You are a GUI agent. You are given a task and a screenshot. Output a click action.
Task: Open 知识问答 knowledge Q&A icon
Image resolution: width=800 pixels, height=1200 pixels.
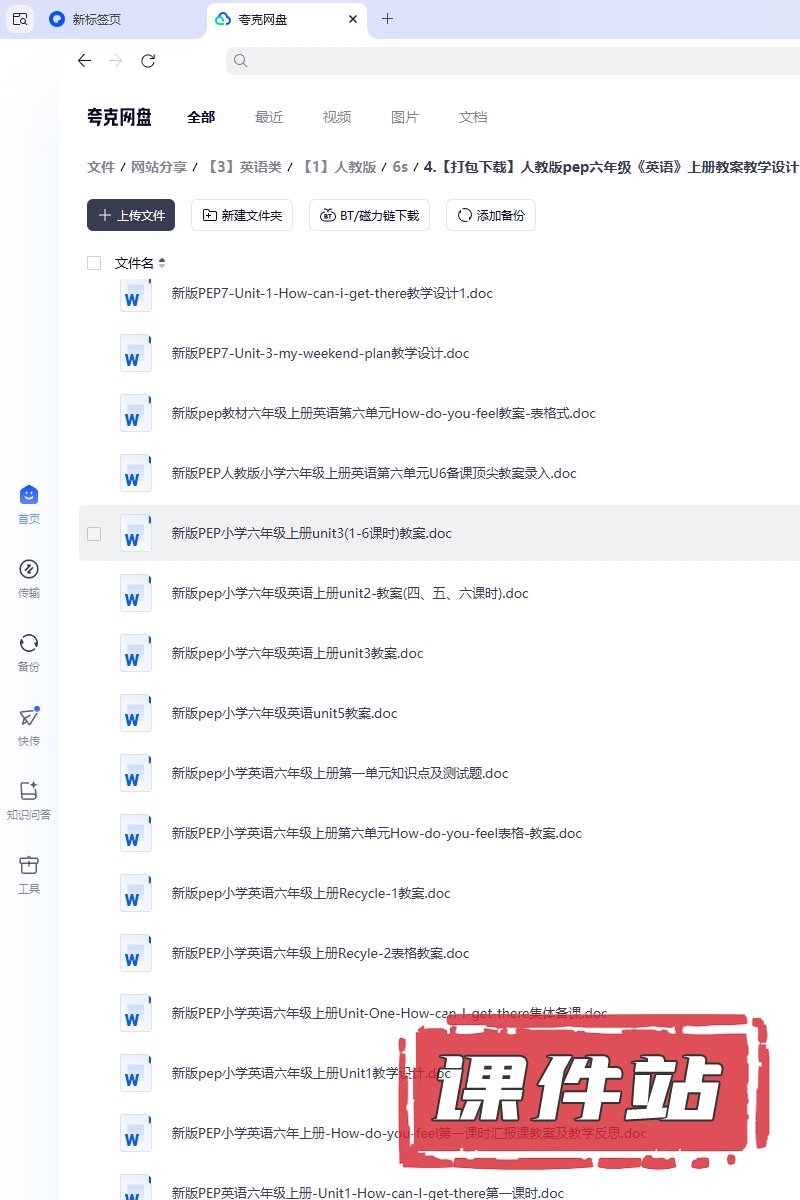point(29,792)
